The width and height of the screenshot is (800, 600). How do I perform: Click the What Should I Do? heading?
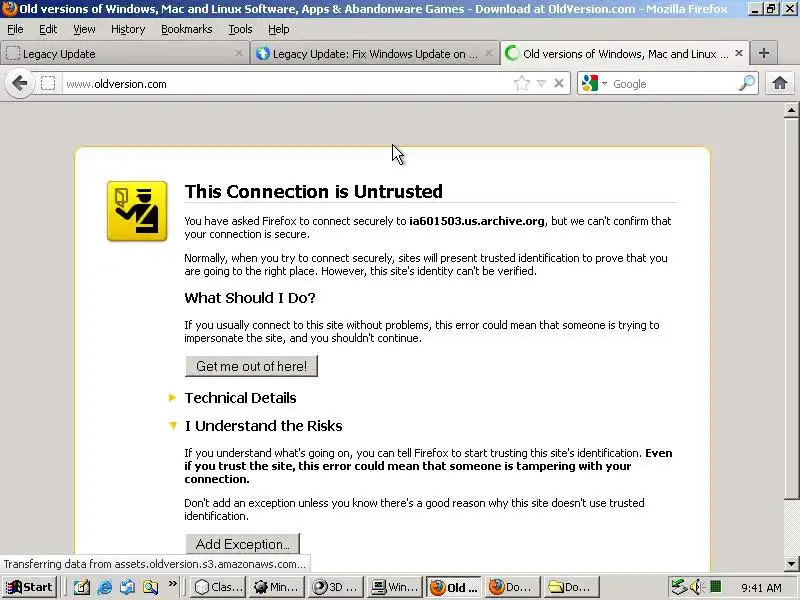249,298
